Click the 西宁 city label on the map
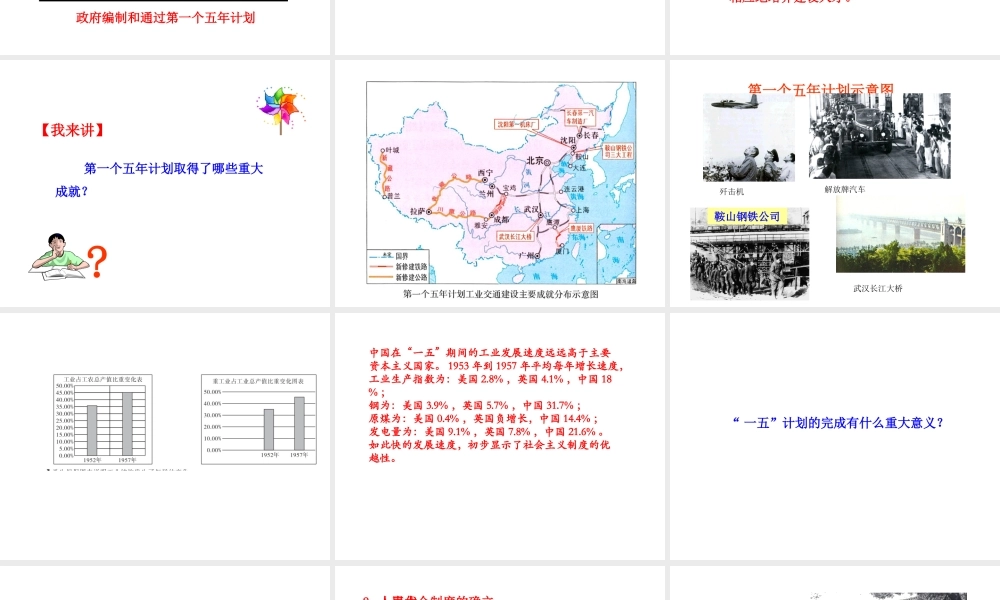 click(x=485, y=173)
